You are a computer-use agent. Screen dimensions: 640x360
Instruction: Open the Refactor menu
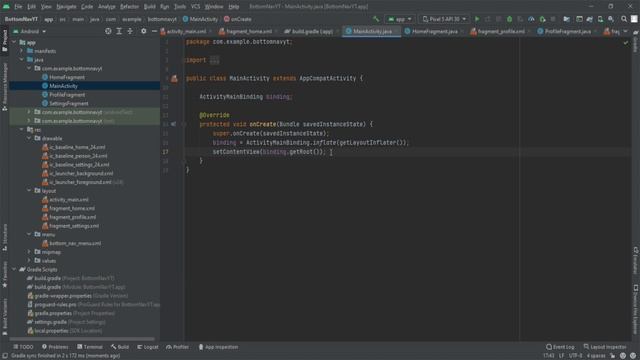click(x=129, y=7)
